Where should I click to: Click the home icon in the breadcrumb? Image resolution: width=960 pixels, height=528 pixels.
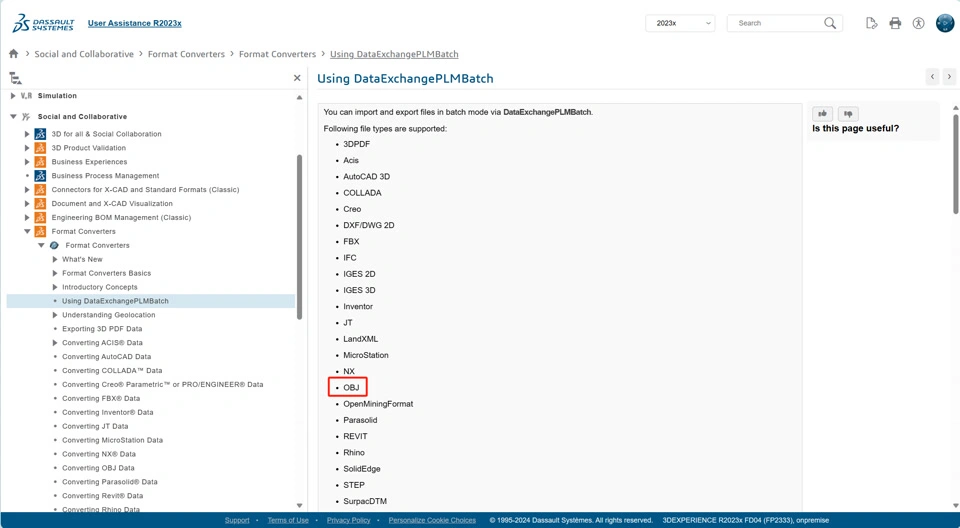point(13,54)
